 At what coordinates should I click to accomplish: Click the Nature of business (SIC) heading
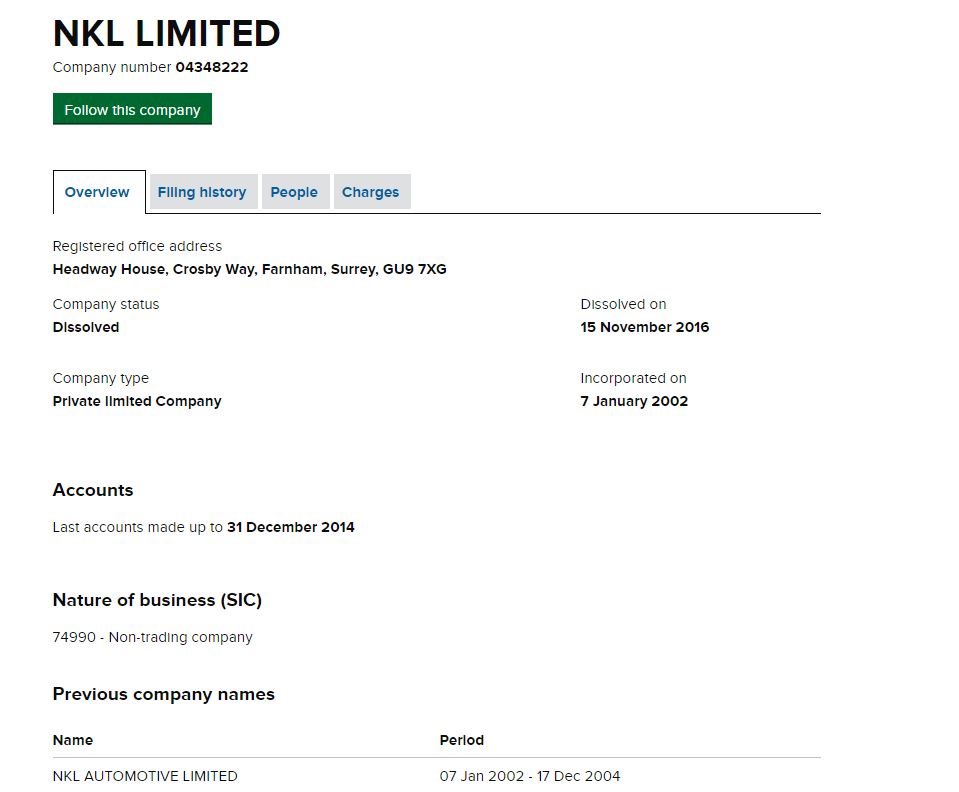157,600
